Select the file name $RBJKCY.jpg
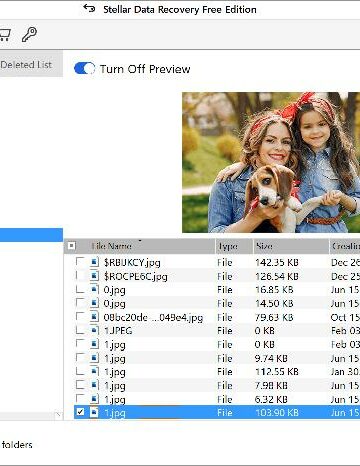The height and width of the screenshot is (466, 360). click(x=132, y=263)
